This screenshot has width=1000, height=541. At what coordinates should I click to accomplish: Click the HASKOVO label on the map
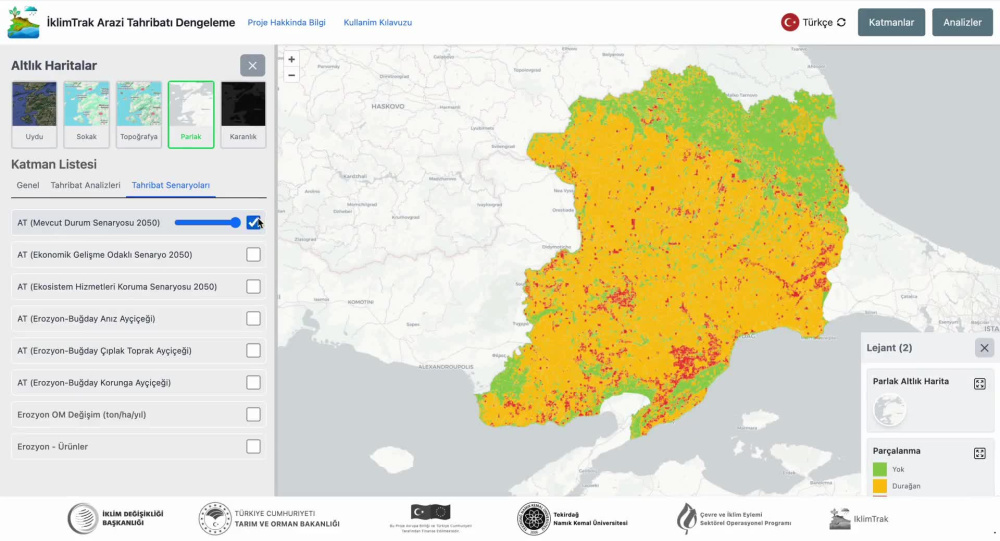pyautogui.click(x=388, y=107)
